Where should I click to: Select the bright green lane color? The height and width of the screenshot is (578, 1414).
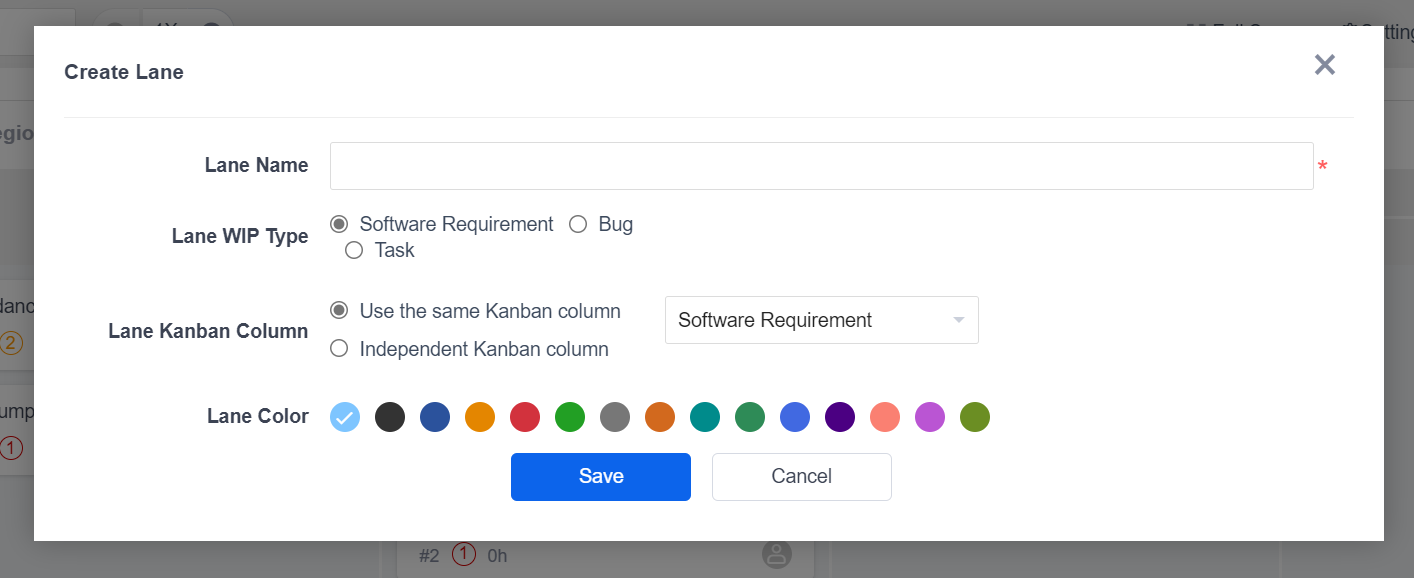tap(570, 417)
